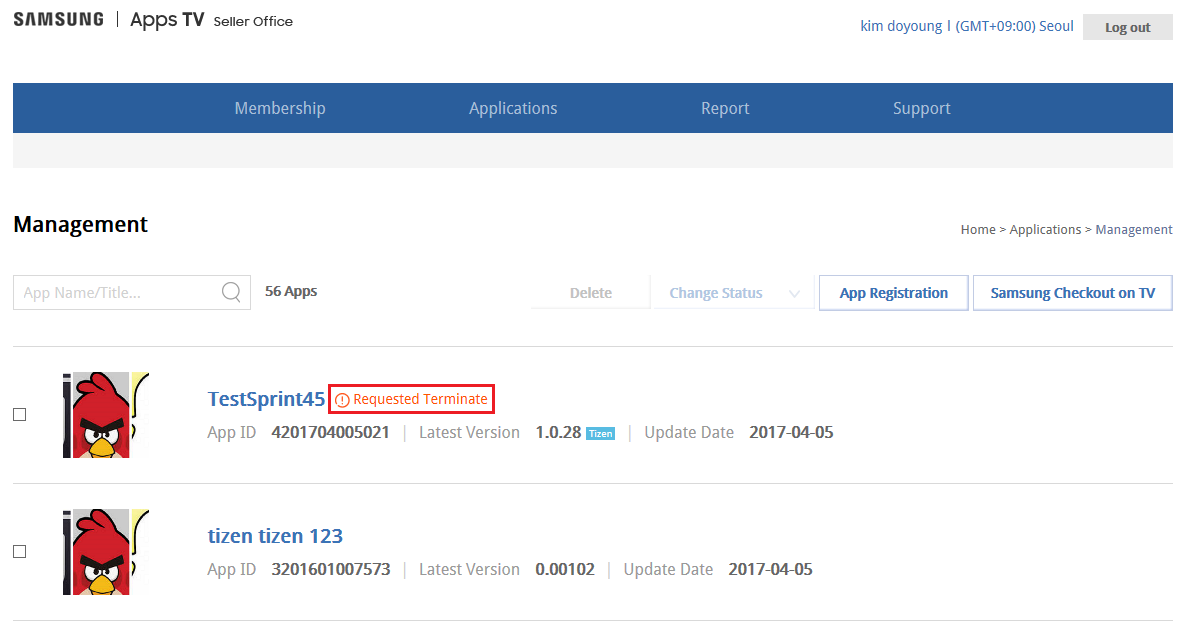The width and height of the screenshot is (1186, 632).
Task: Click version number 0.00102
Action: [x=565, y=569]
